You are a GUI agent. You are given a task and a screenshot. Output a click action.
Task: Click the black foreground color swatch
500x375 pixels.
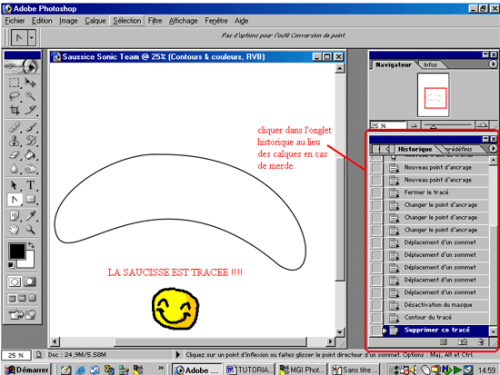pyautogui.click(x=17, y=251)
